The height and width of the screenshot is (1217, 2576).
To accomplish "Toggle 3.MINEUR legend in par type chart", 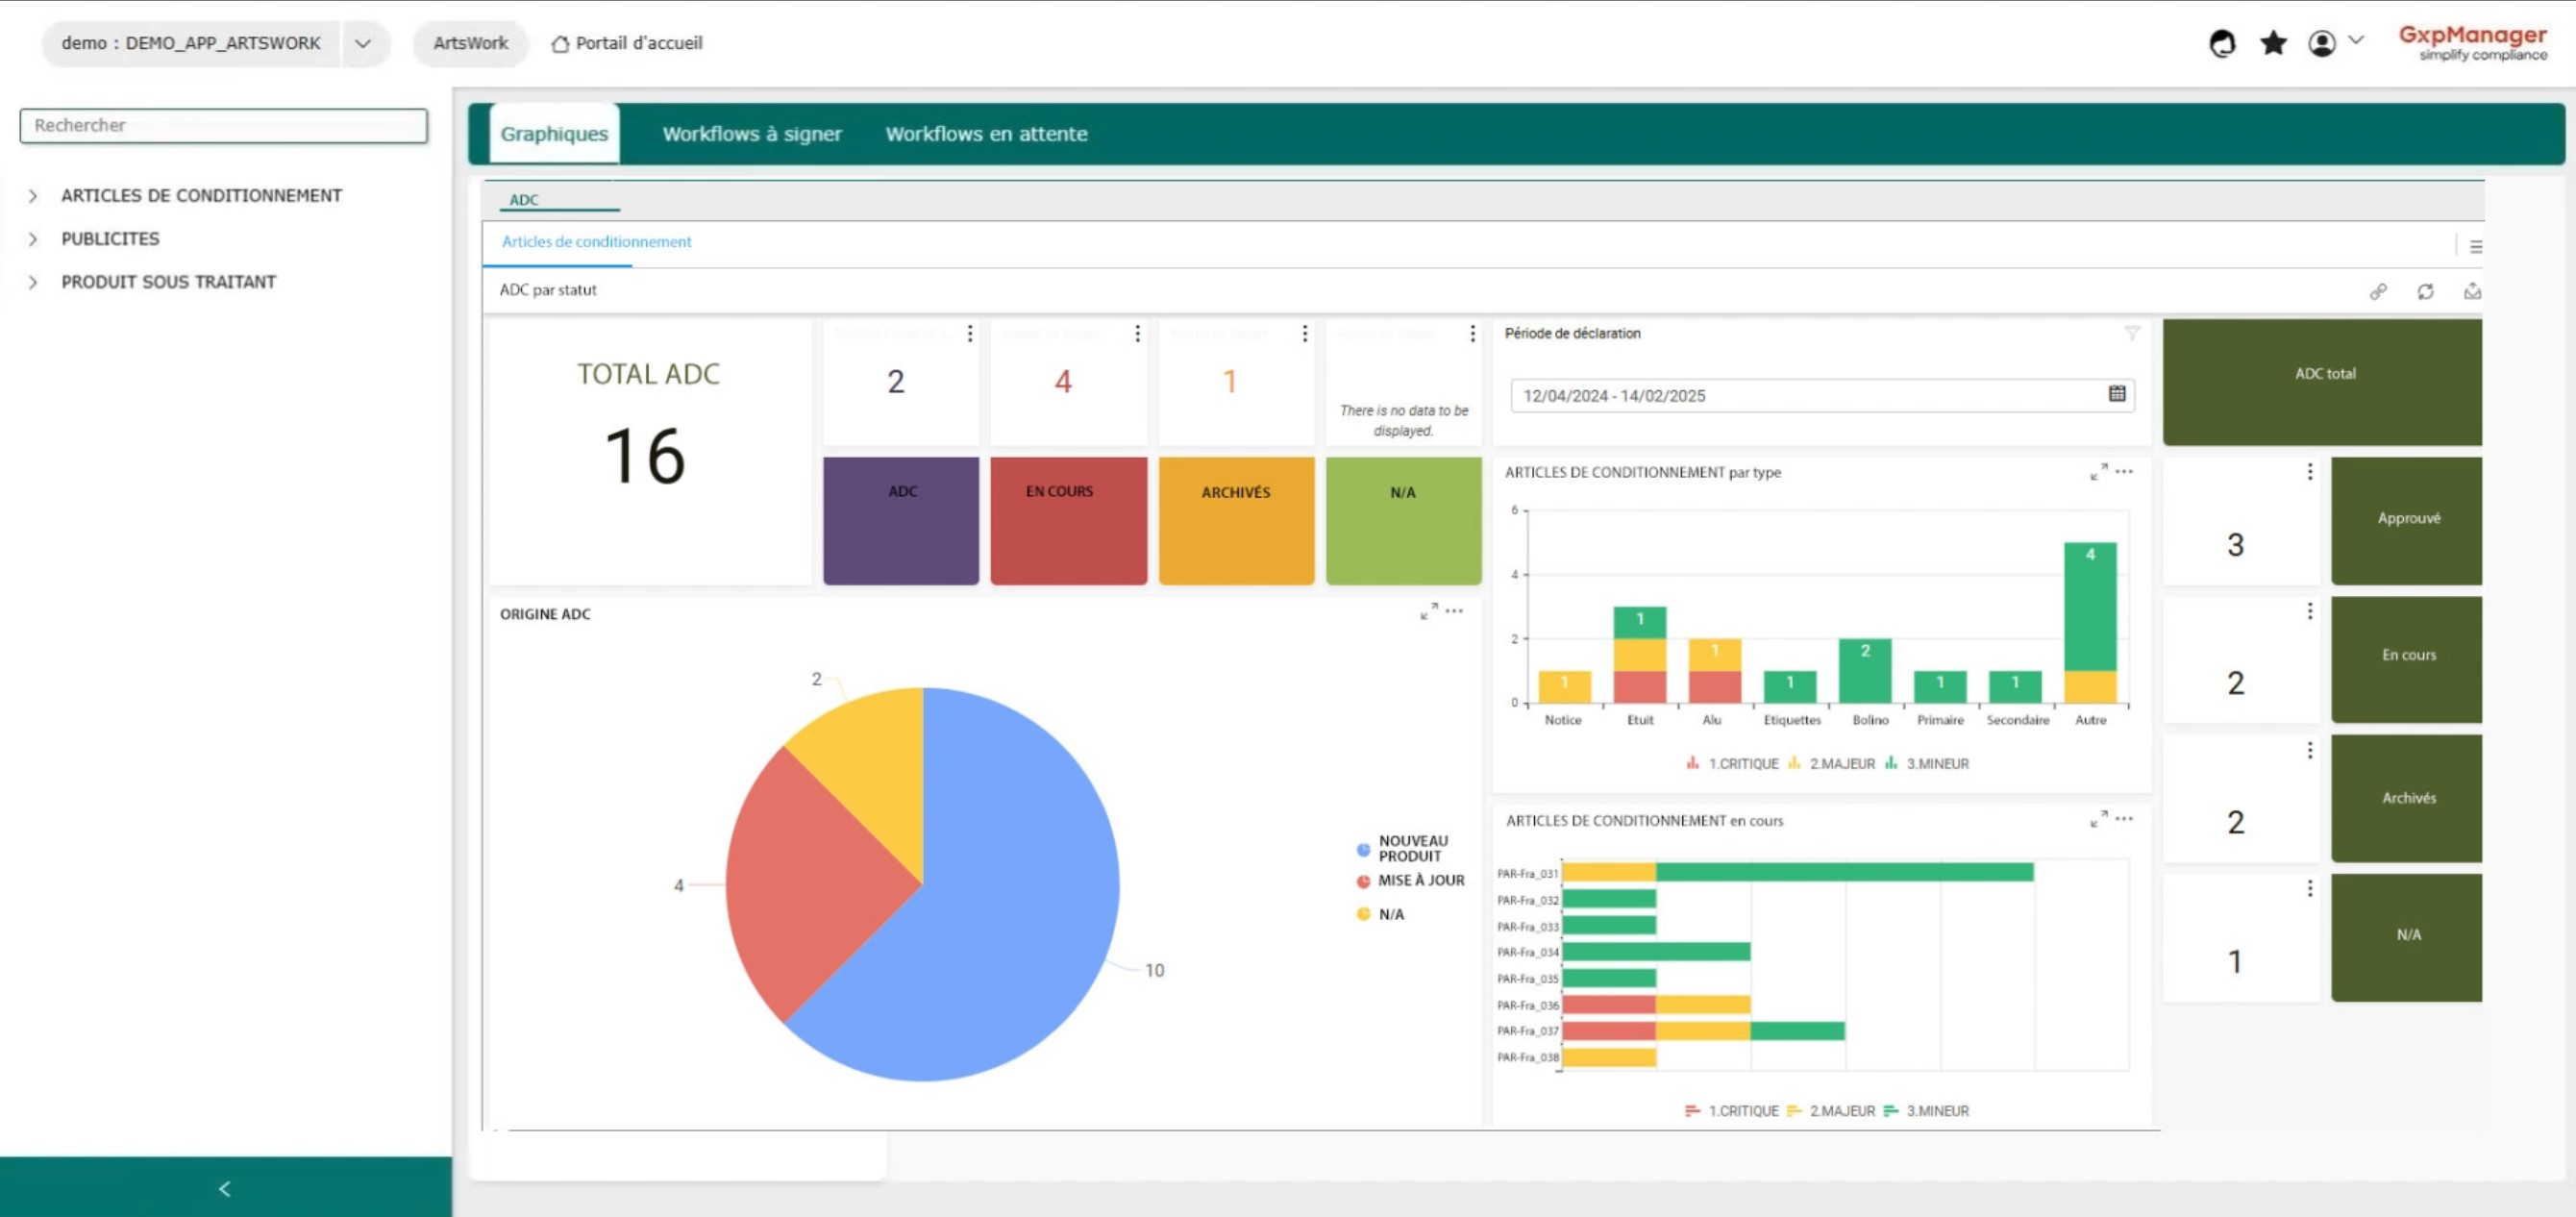I will (1936, 763).
